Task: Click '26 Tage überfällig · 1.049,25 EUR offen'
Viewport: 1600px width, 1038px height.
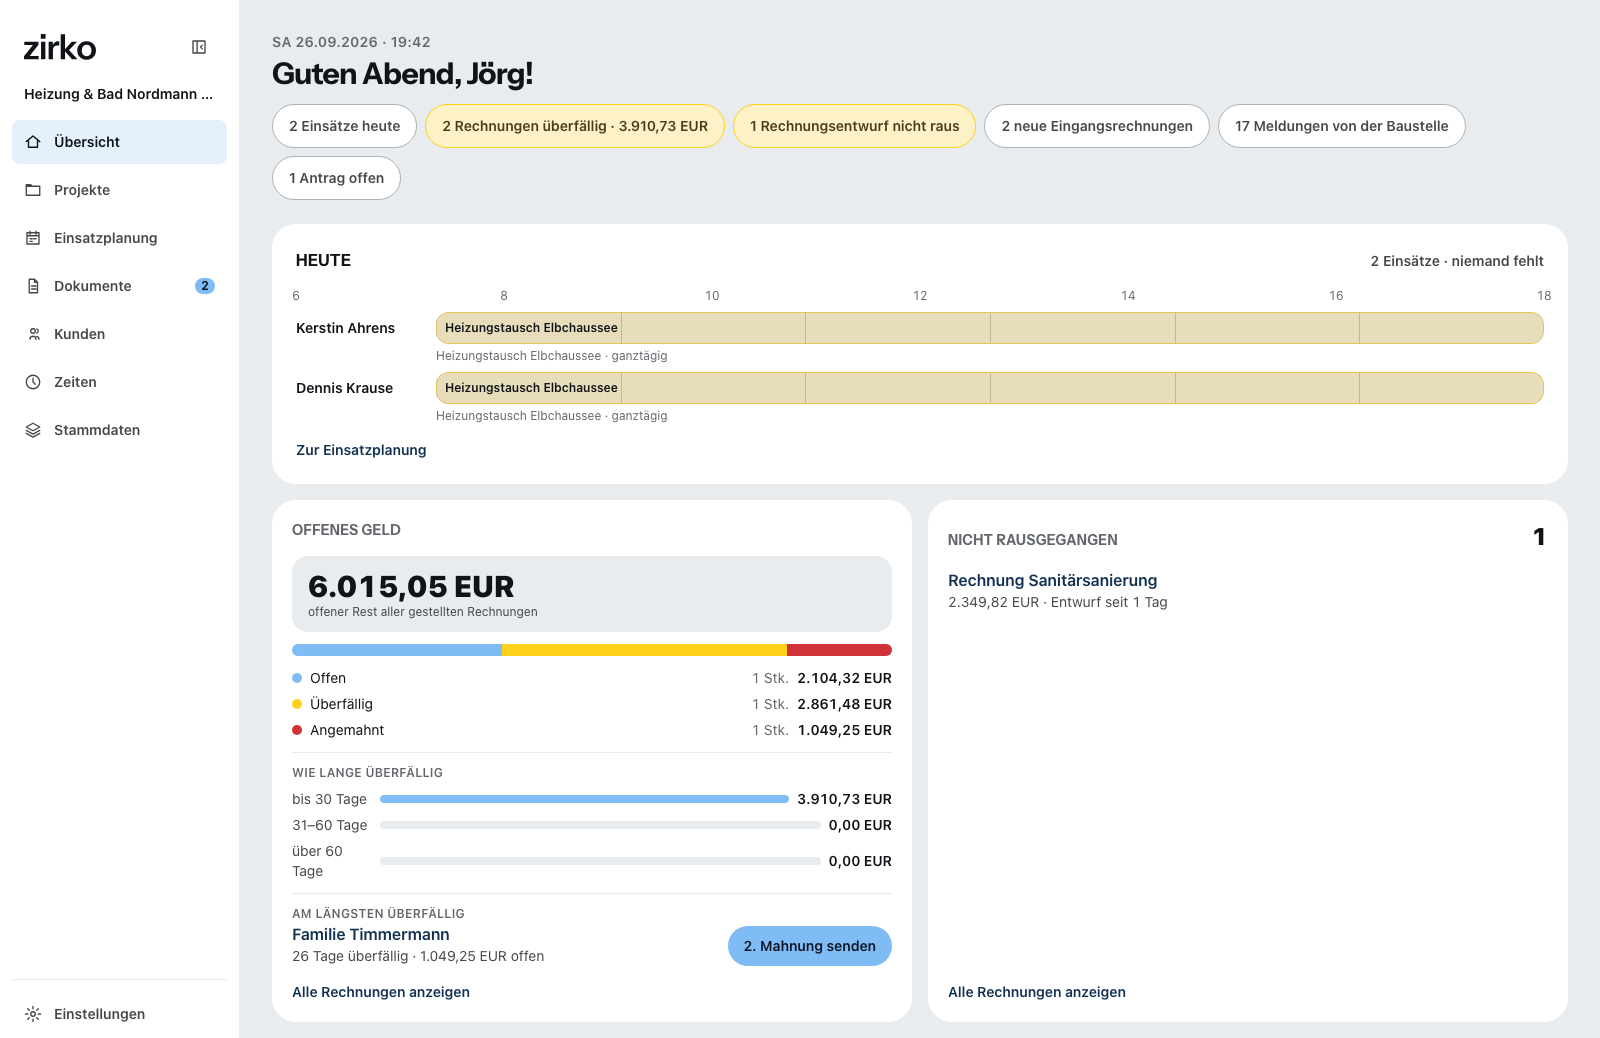Action: tap(418, 956)
